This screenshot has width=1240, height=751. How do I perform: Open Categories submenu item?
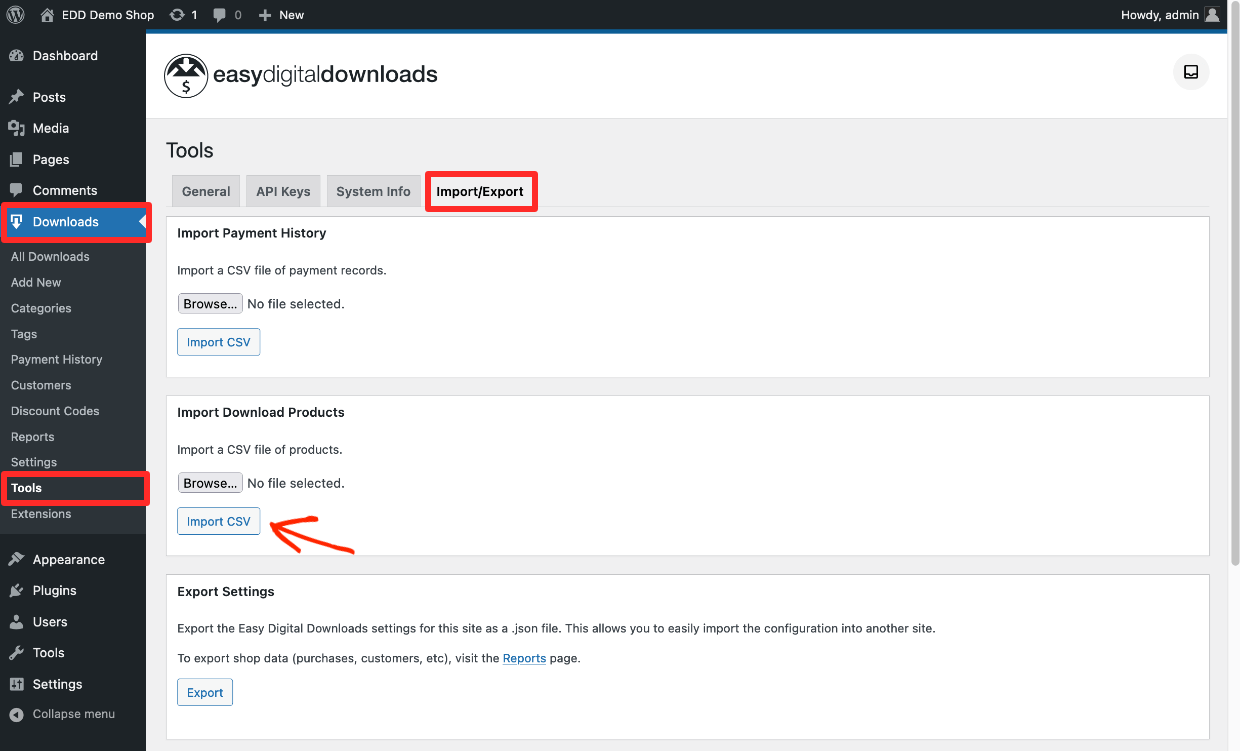click(41, 308)
